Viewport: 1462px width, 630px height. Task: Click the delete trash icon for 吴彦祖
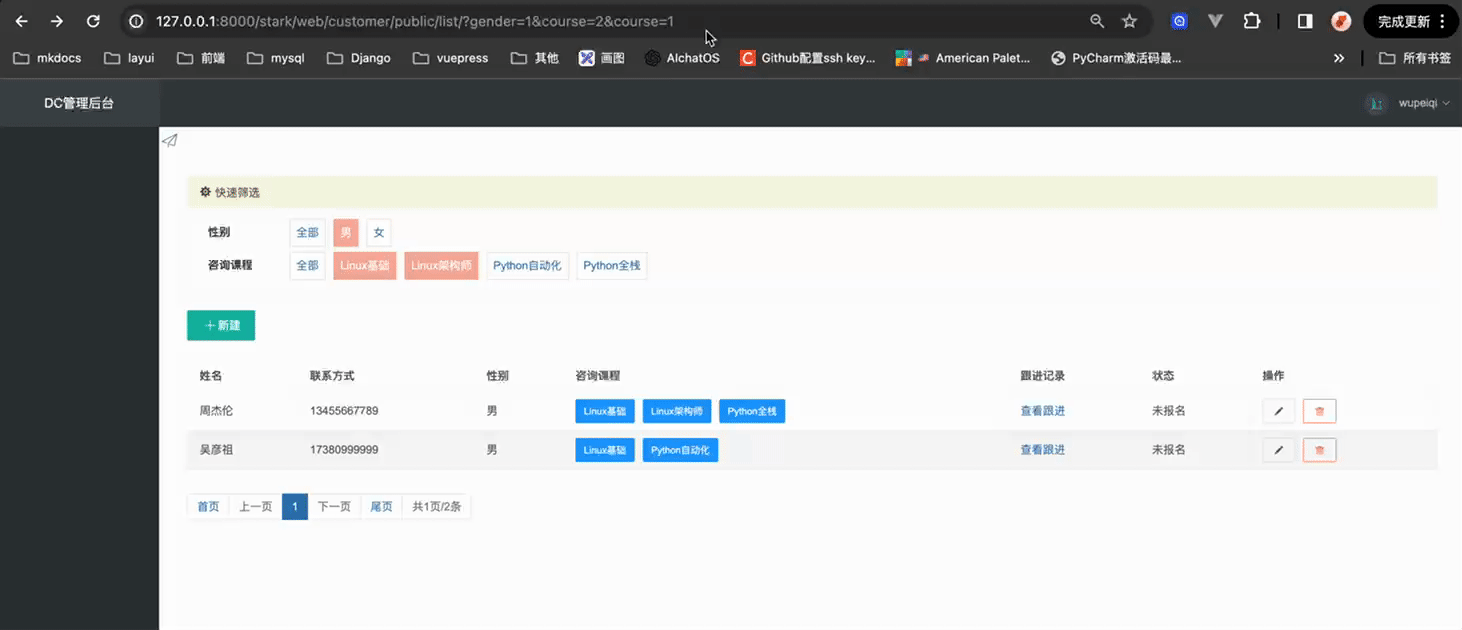pos(1319,450)
